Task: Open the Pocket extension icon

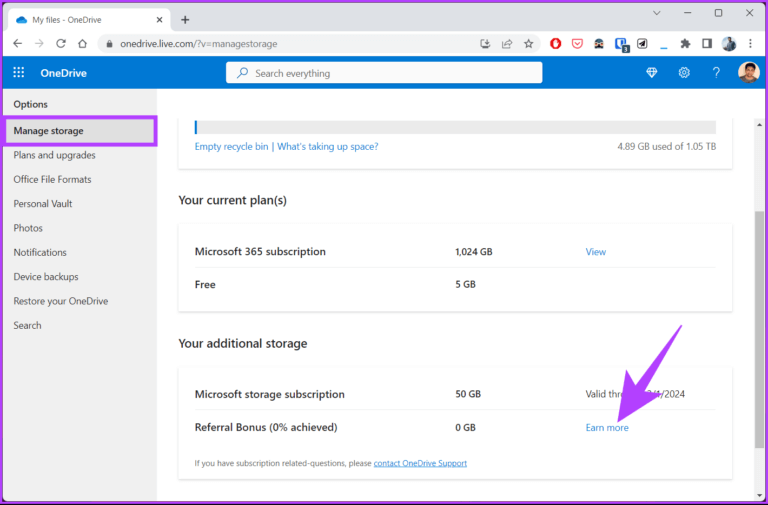Action: click(x=577, y=44)
